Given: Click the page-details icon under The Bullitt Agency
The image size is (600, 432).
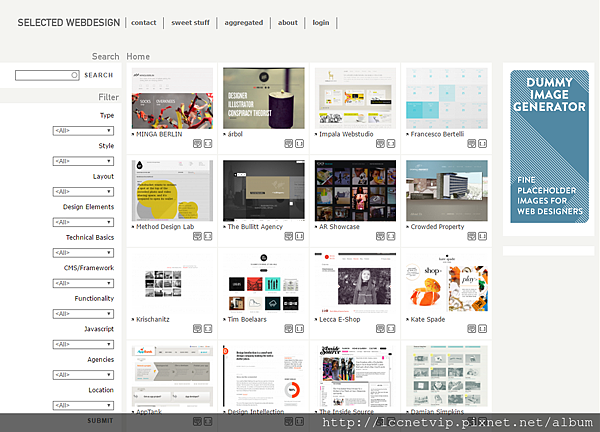Looking at the screenshot, I should click(289, 236).
